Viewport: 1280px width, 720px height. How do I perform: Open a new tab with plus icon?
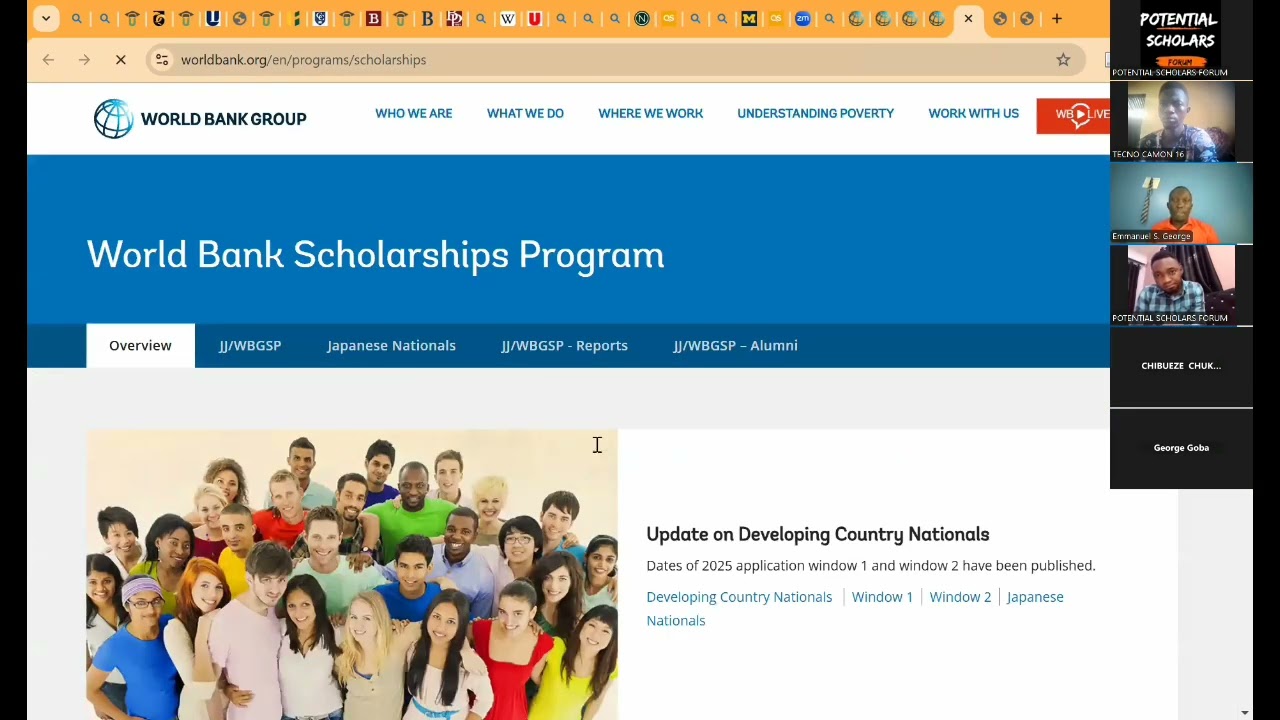point(1057,19)
